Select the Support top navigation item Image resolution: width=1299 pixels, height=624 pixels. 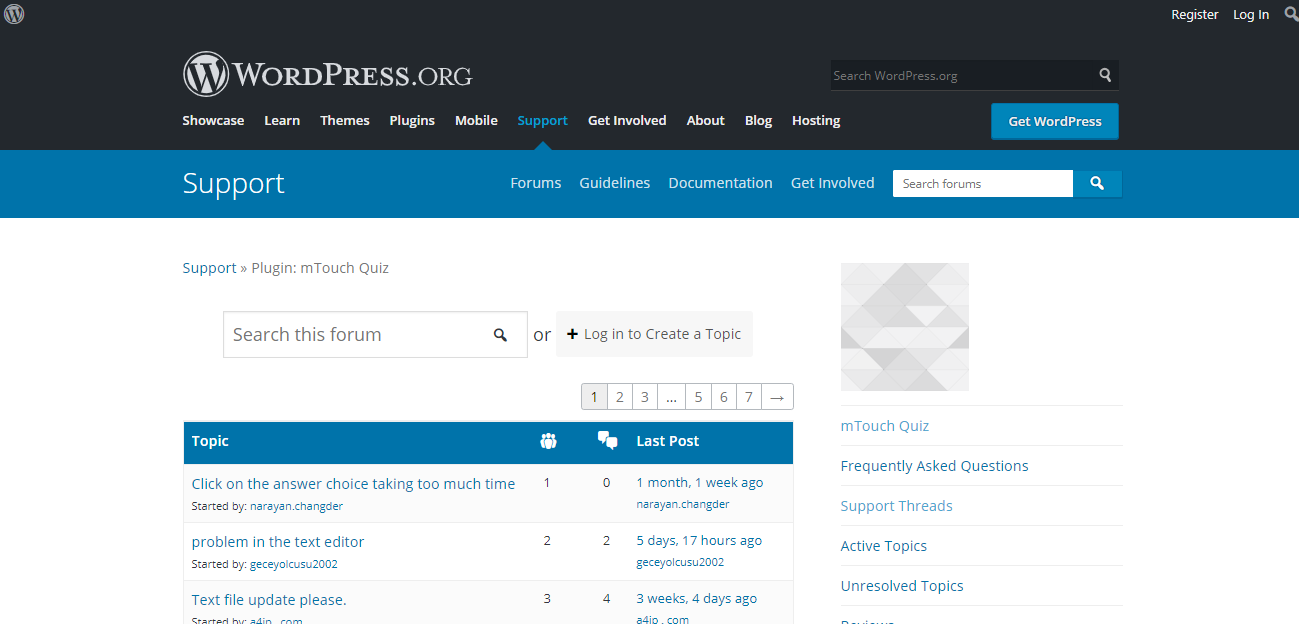[542, 120]
